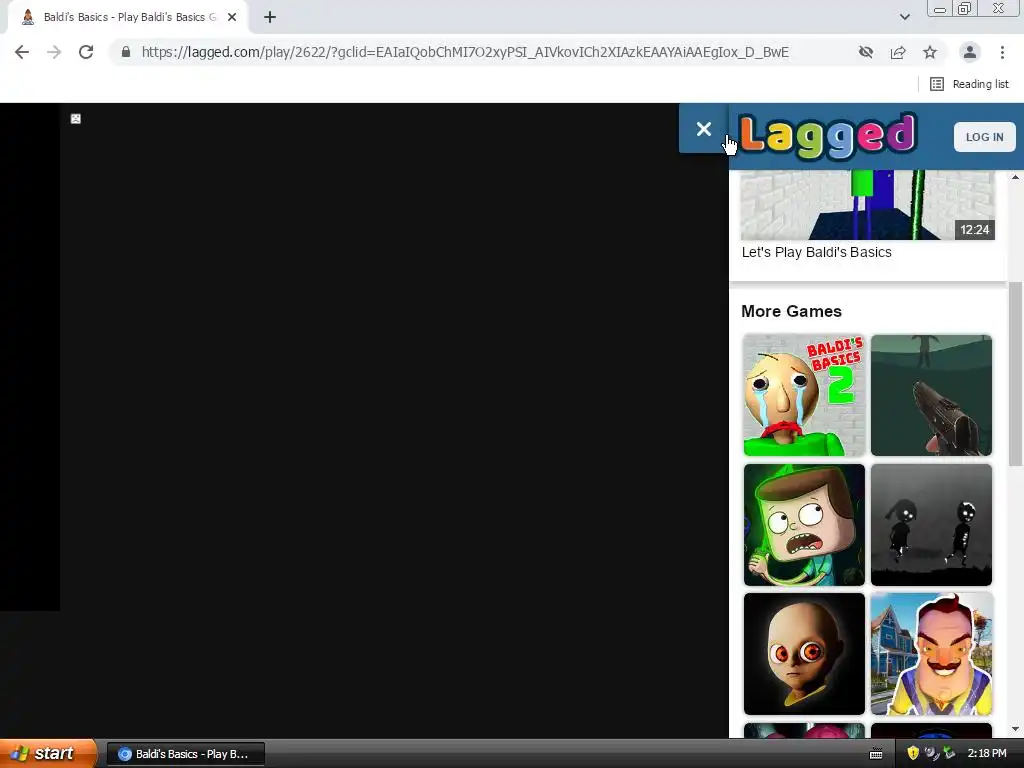Click the 12:24 video duration badge
The image size is (1024, 768).
coord(974,229)
